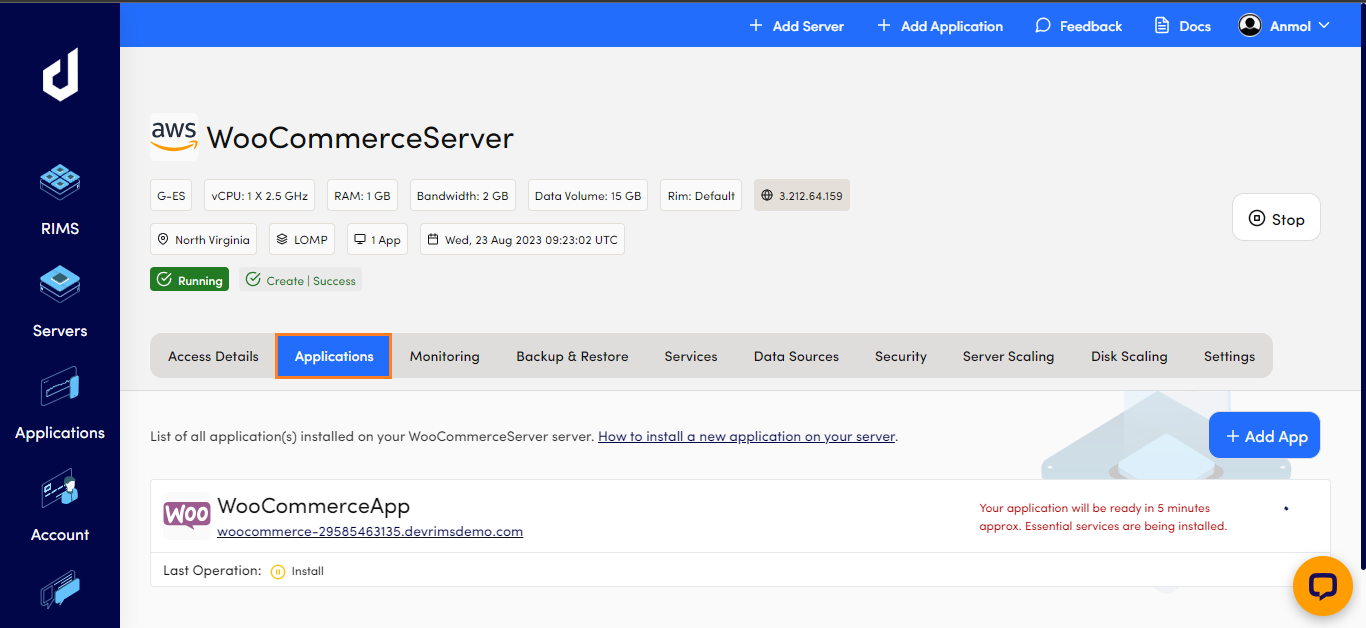Click the Devrims logo in sidebar
Image resolution: width=1366 pixels, height=628 pixels.
tap(60, 74)
